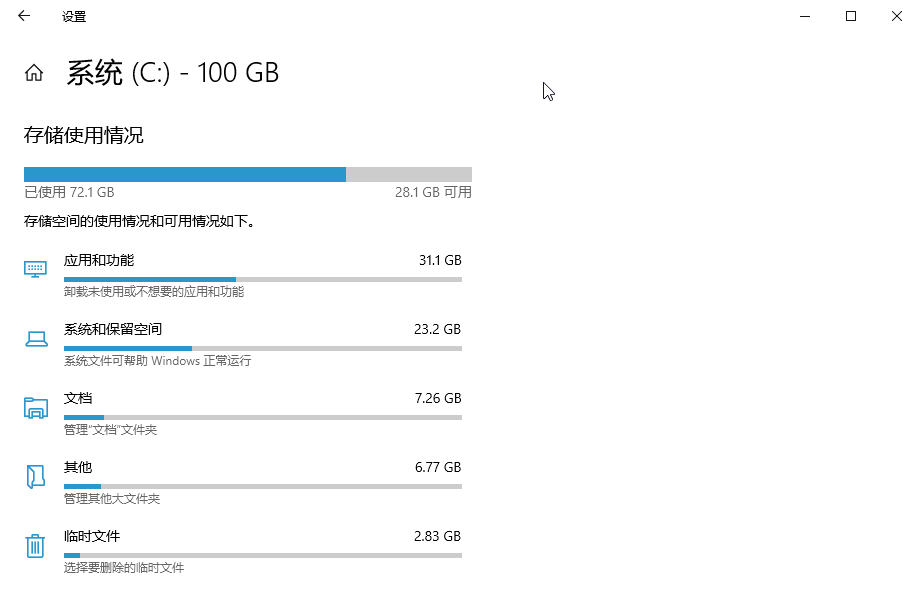Click 选择要删除的临时文件 description text
Viewport: 920px width, 593px height.
124,567
